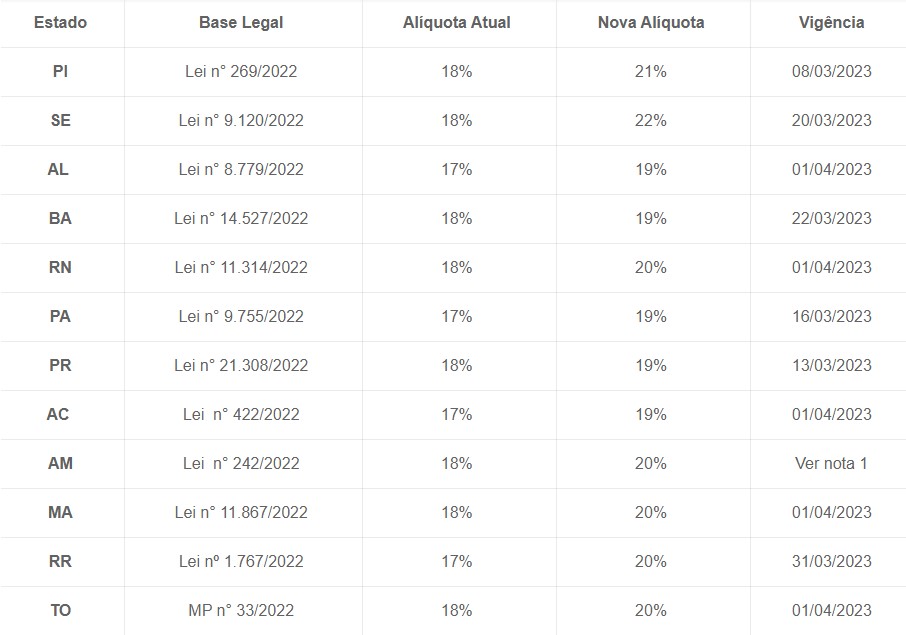Select MP n° 33/2022 cell
The width and height of the screenshot is (906, 635).
[241, 610]
